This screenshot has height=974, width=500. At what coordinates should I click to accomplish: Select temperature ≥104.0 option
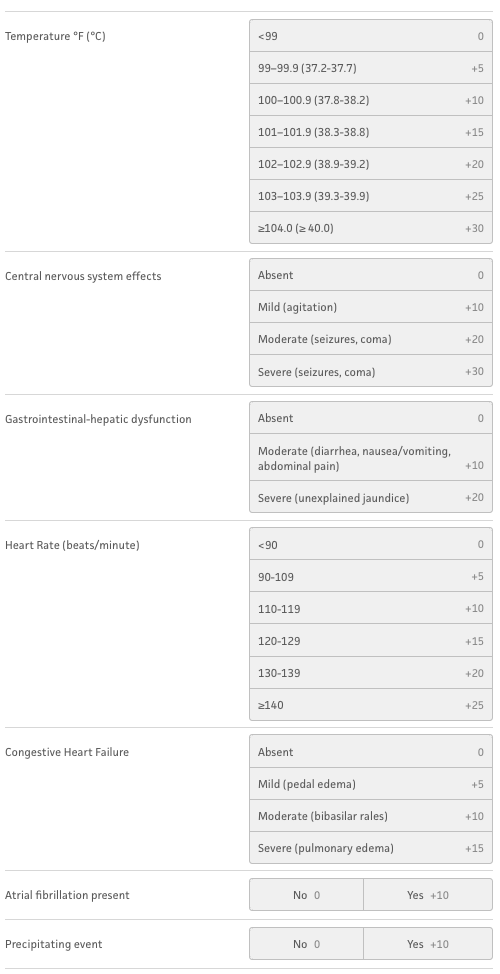(371, 228)
